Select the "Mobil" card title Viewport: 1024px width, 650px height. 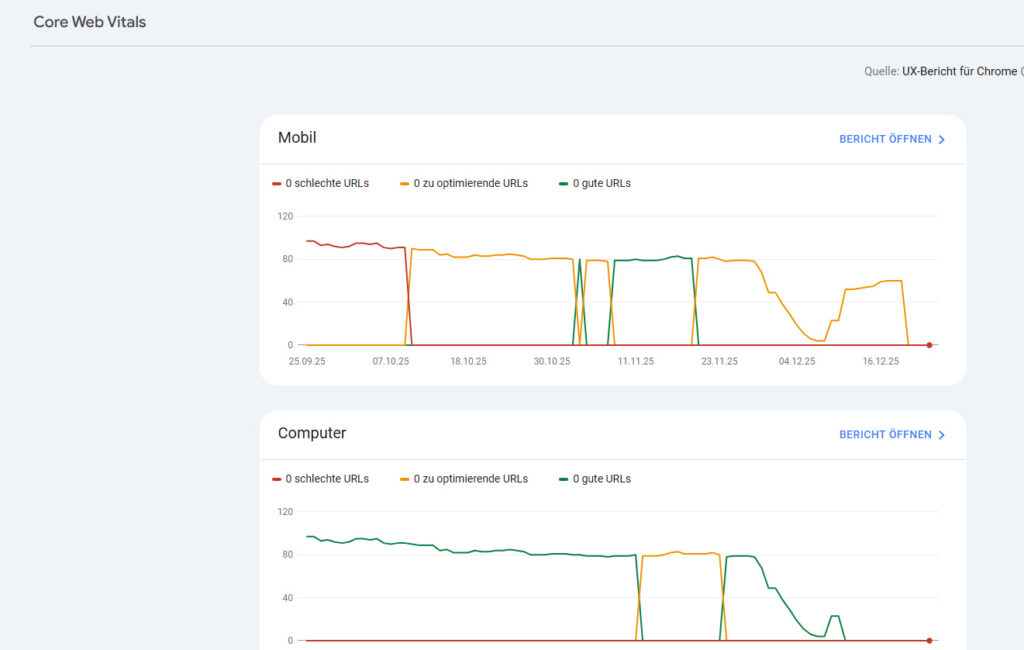coord(297,138)
